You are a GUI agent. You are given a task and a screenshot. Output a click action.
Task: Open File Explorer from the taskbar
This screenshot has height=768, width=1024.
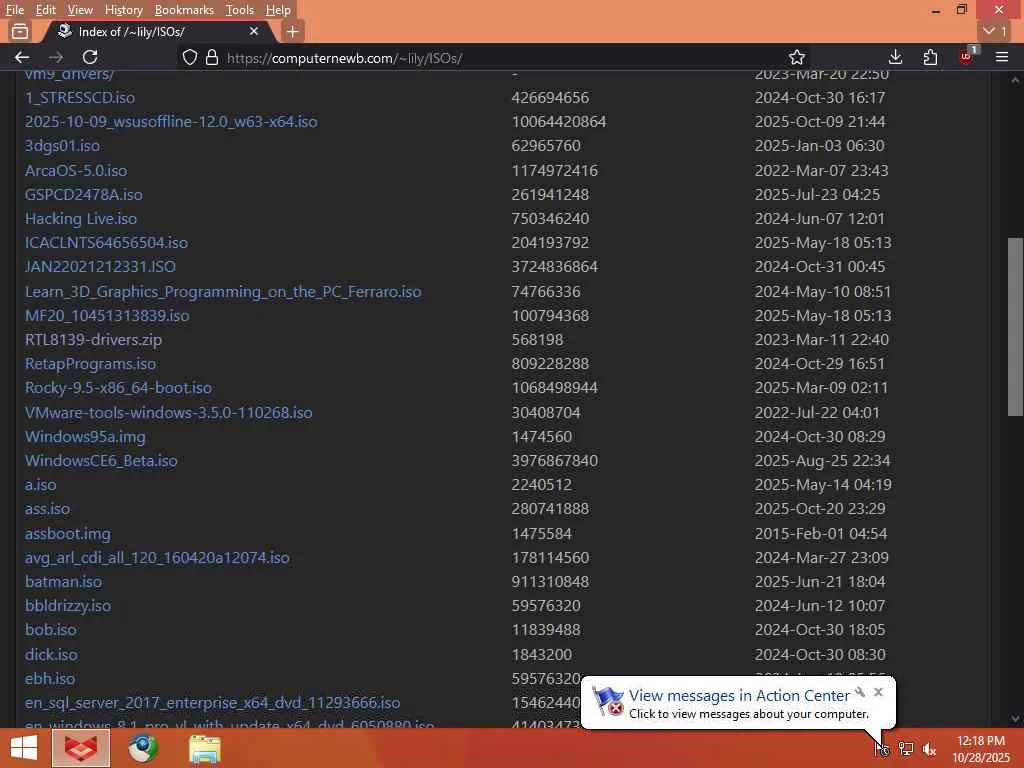coord(204,749)
